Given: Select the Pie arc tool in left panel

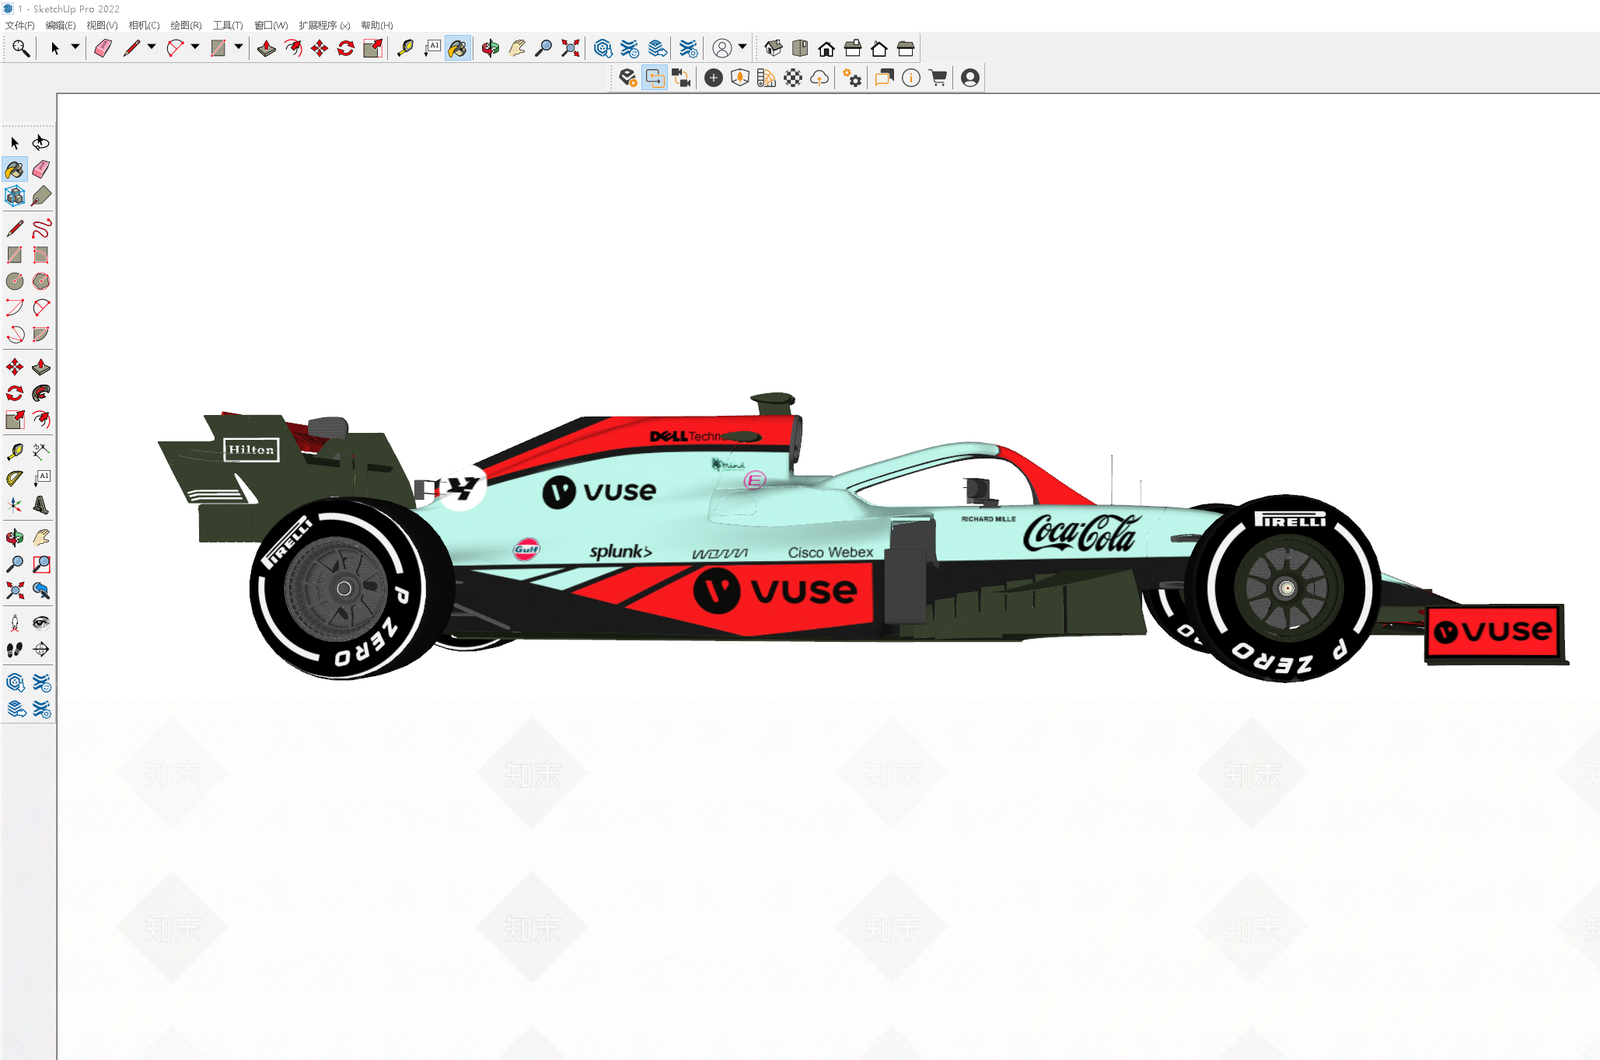Looking at the screenshot, I should (x=41, y=334).
